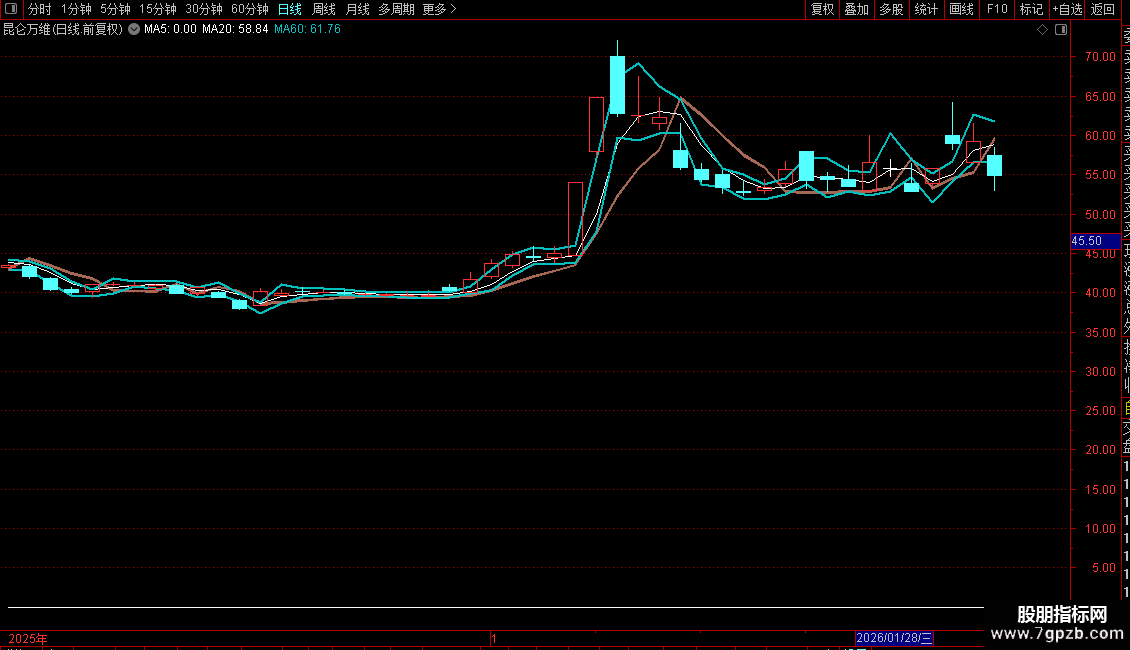Select the 5分钟 period tab
The height and width of the screenshot is (650, 1130).
tap(115, 9)
